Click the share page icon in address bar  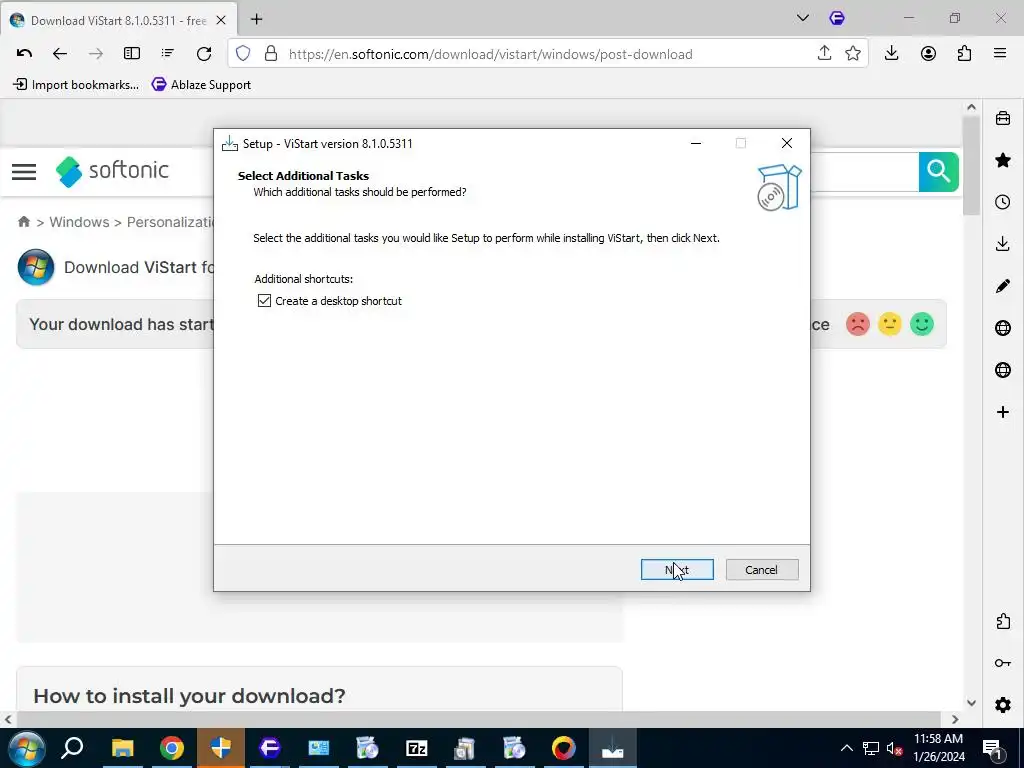[824, 54]
